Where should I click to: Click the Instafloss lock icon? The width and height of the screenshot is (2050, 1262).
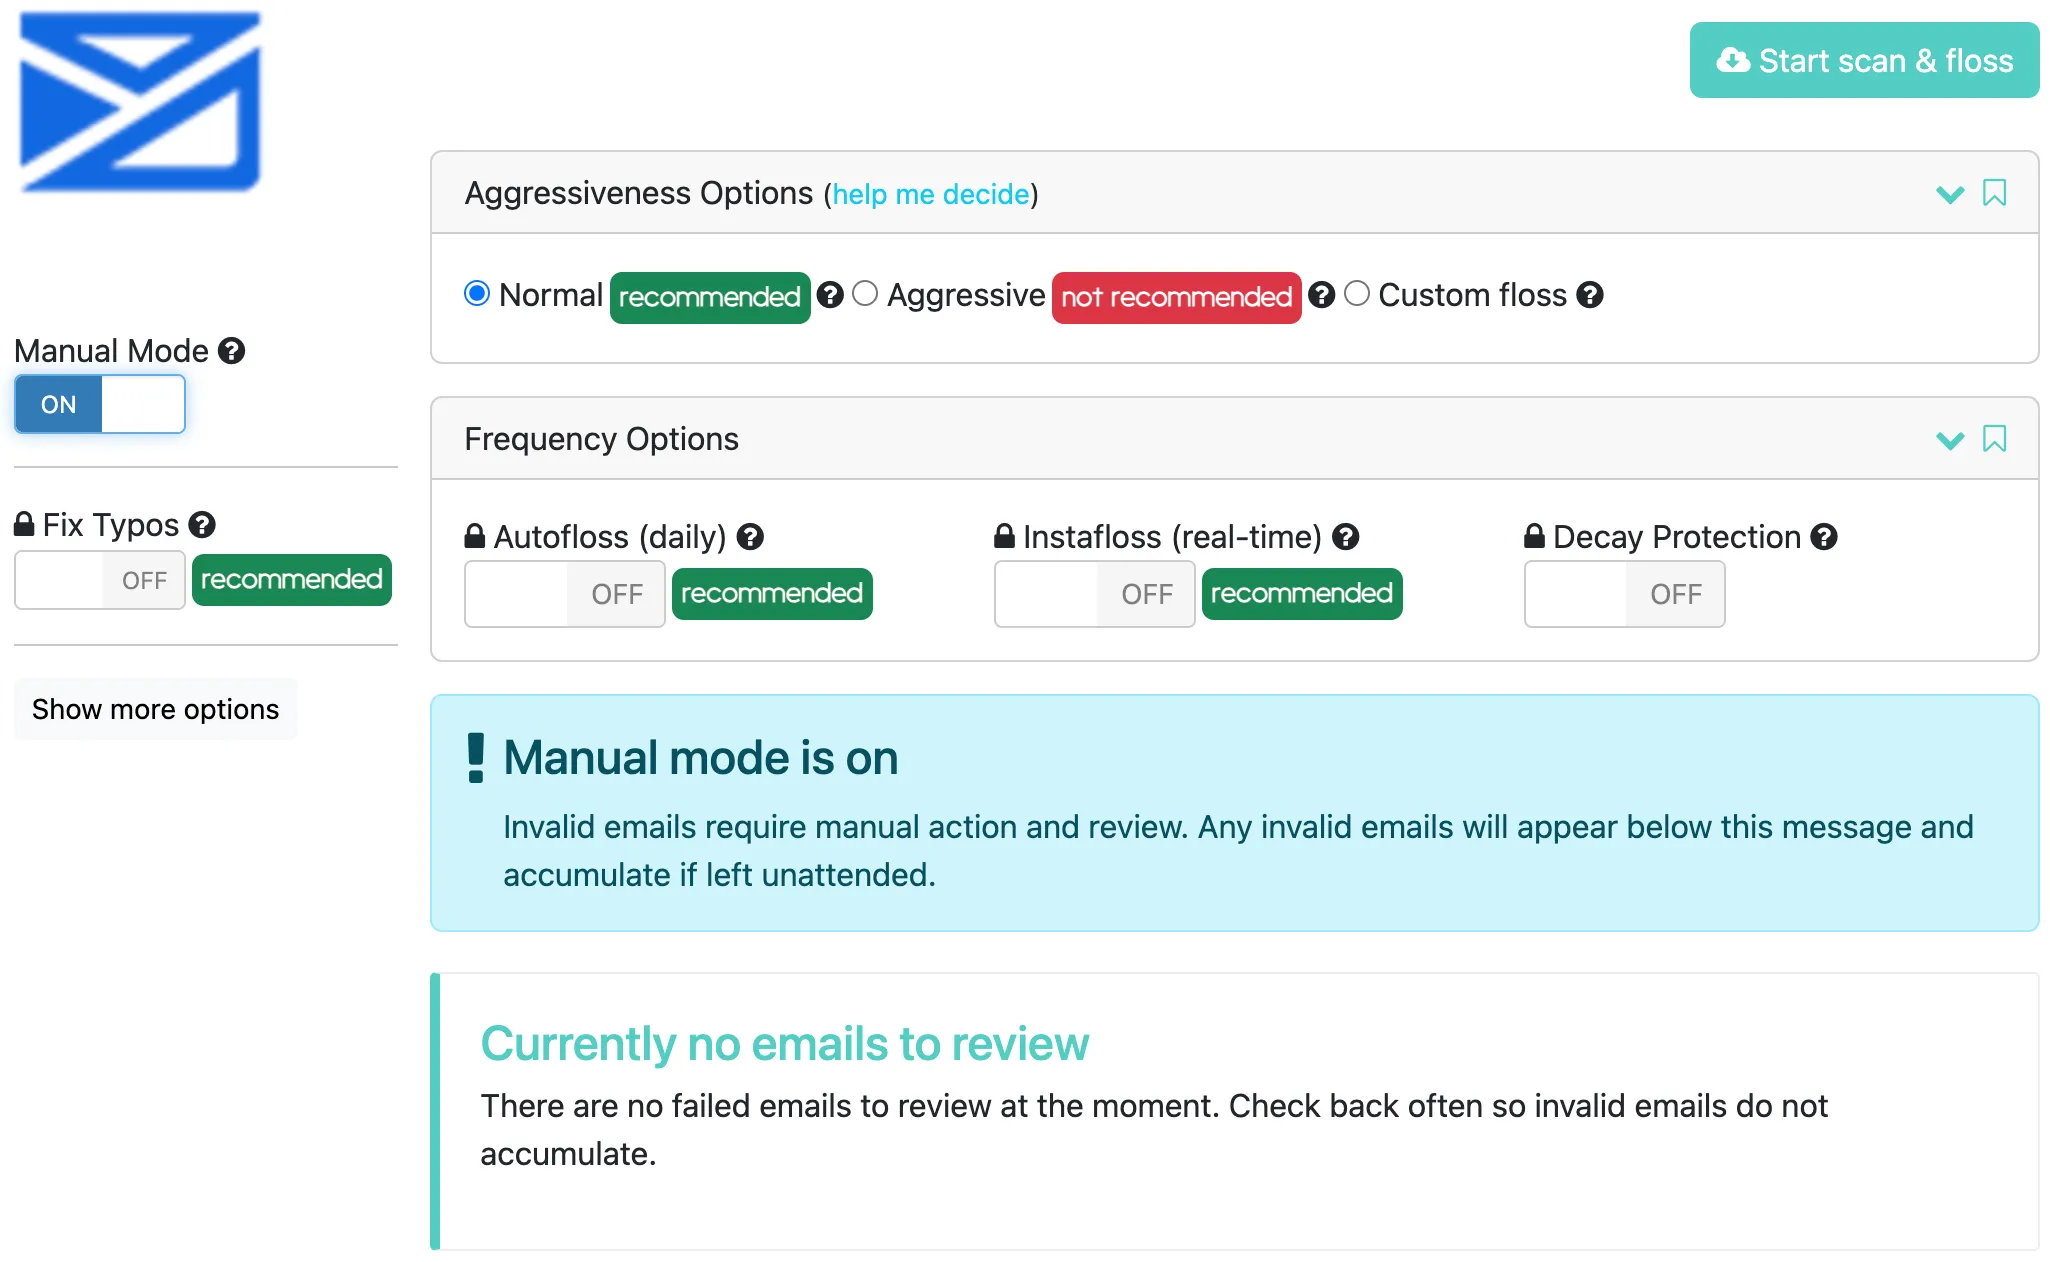pos(1005,536)
